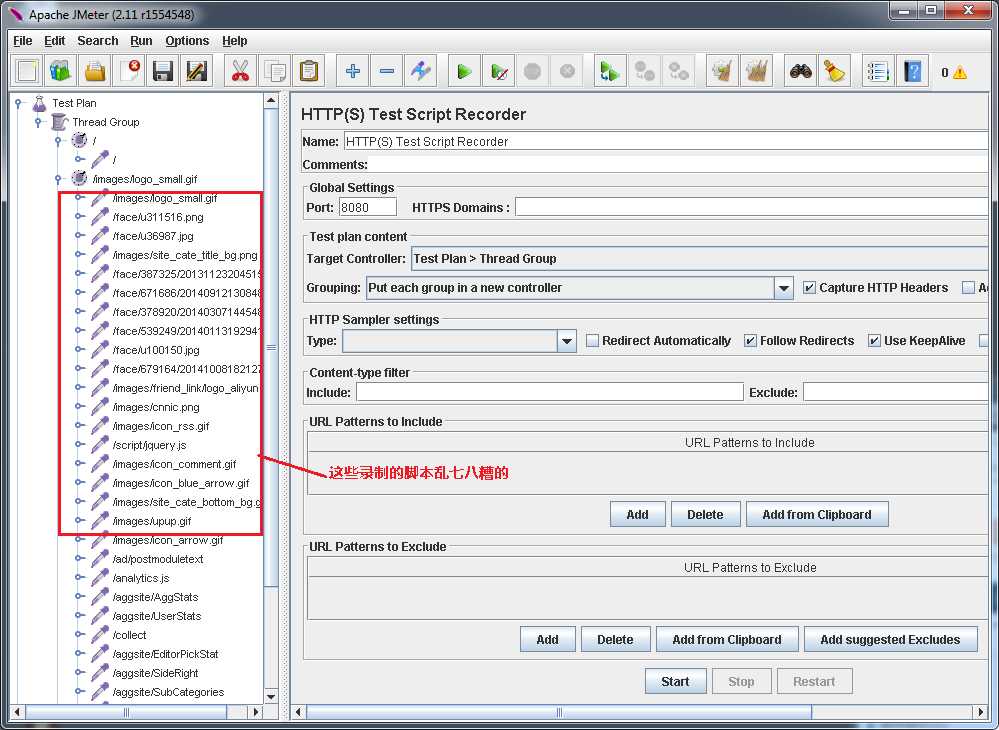Click Add under URL Patterns to Exclude
The image size is (999, 730).
click(x=547, y=640)
